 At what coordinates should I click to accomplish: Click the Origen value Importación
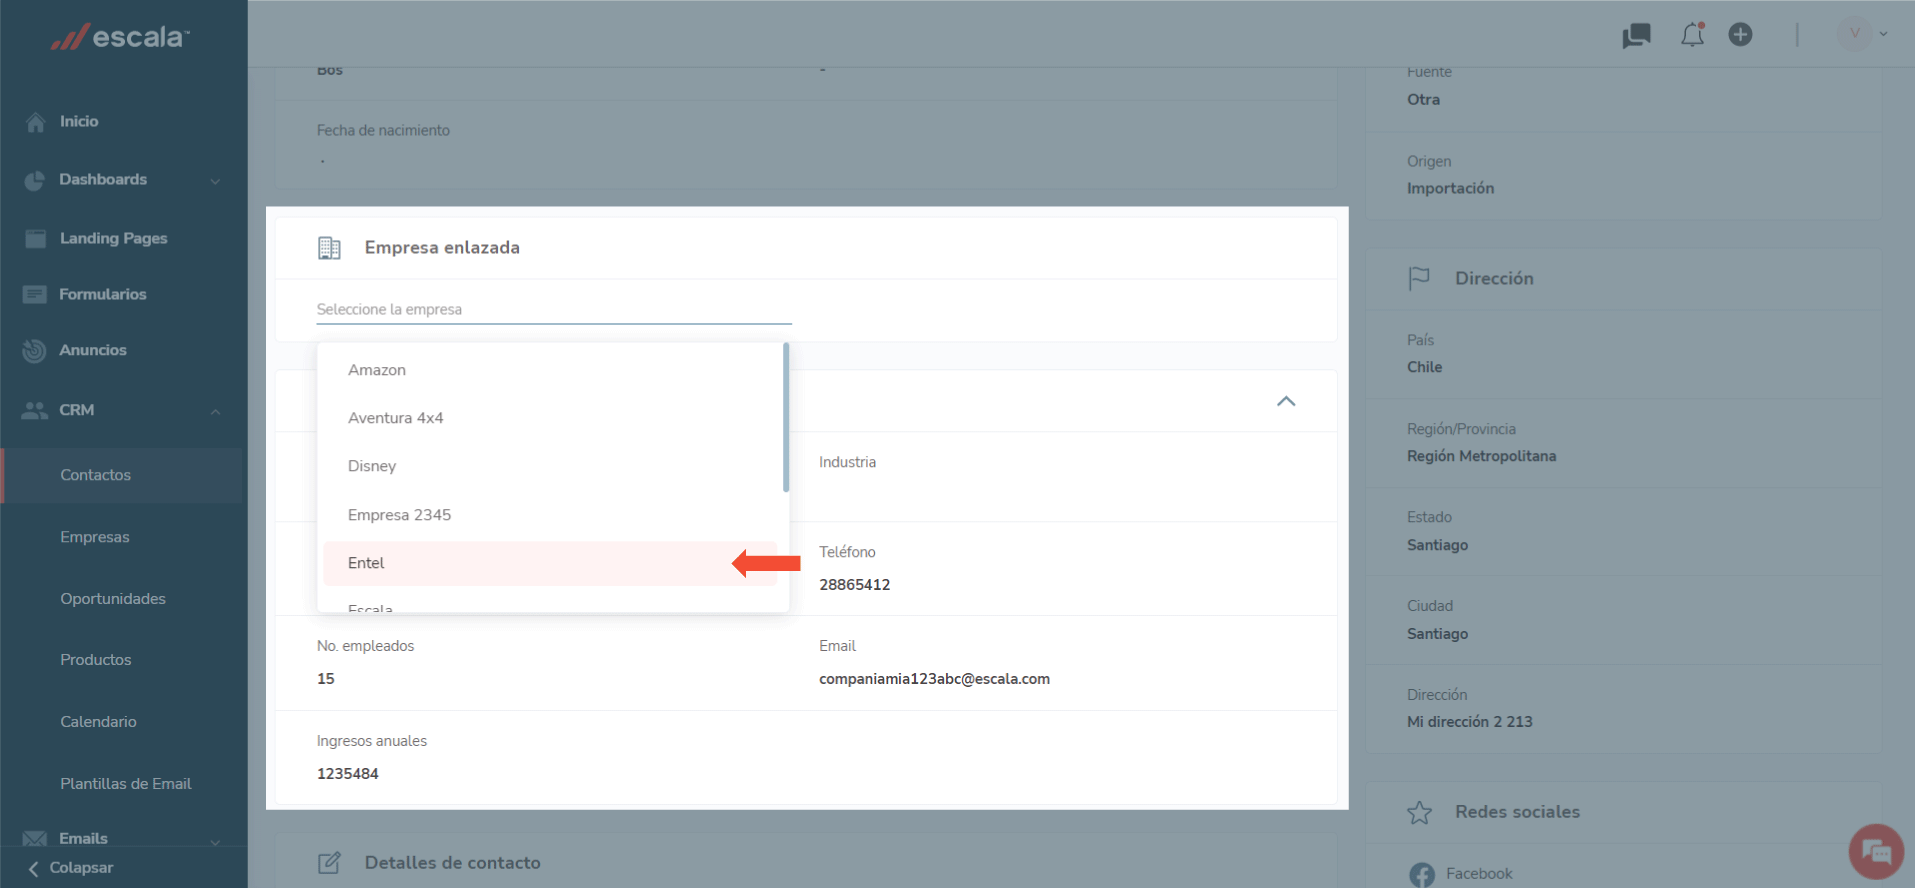(x=1450, y=188)
